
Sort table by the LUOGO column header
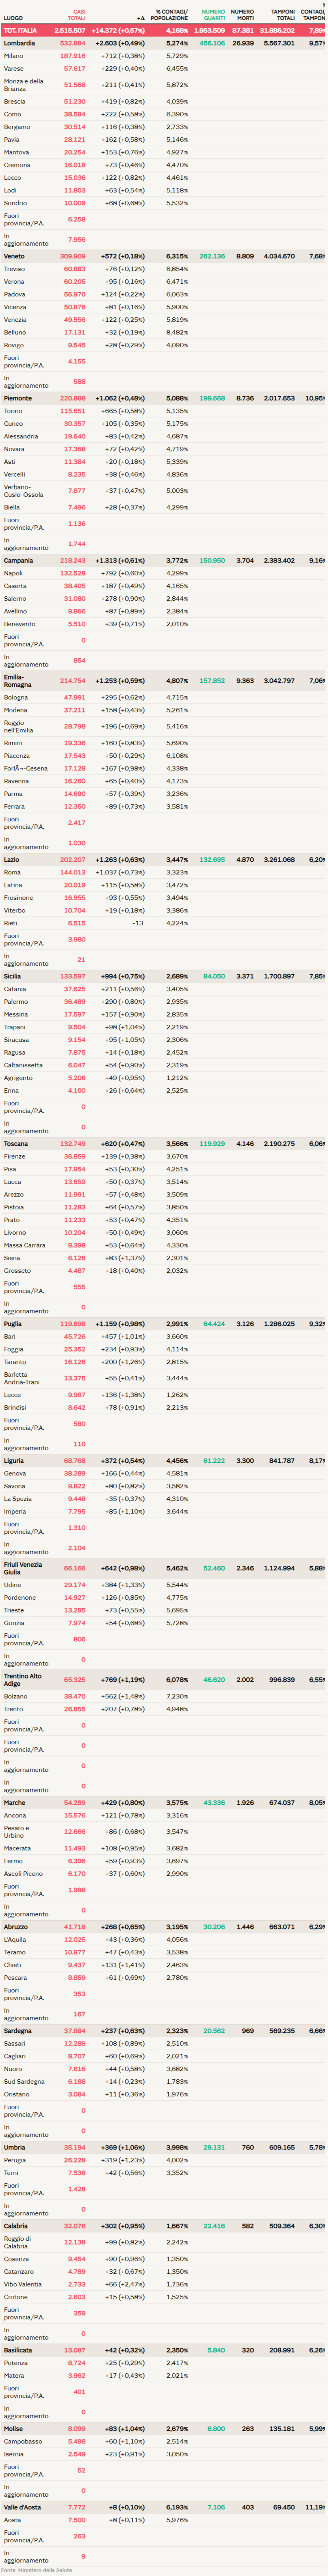(13, 18)
